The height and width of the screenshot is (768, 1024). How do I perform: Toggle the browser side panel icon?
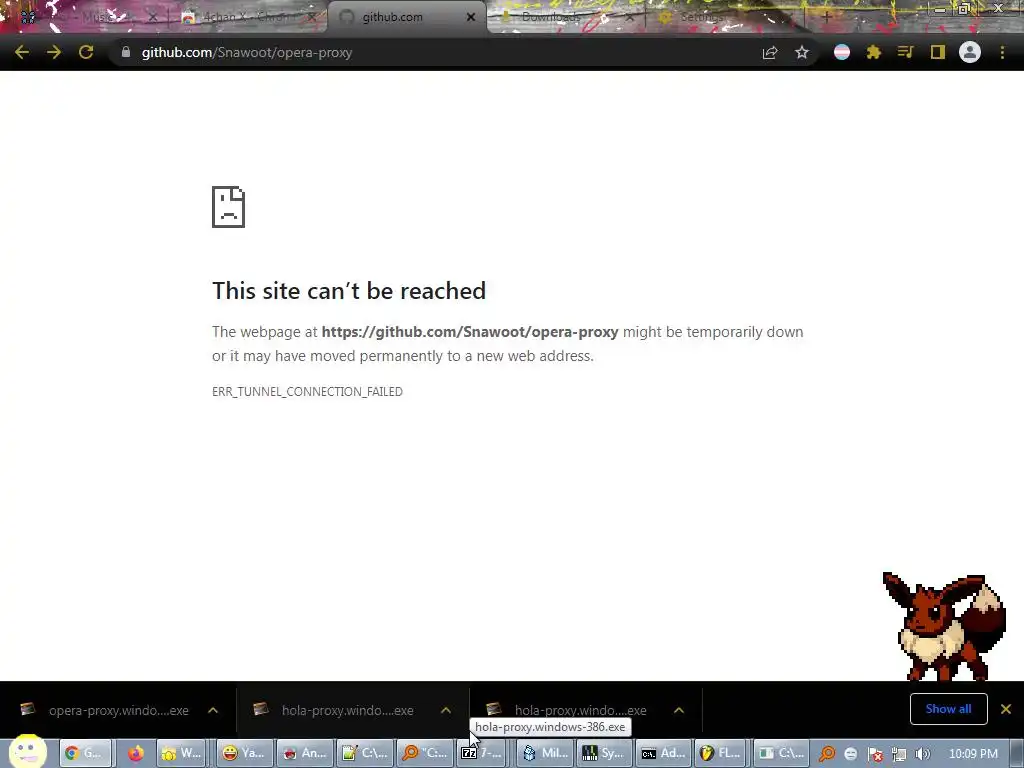pyautogui.click(x=938, y=52)
